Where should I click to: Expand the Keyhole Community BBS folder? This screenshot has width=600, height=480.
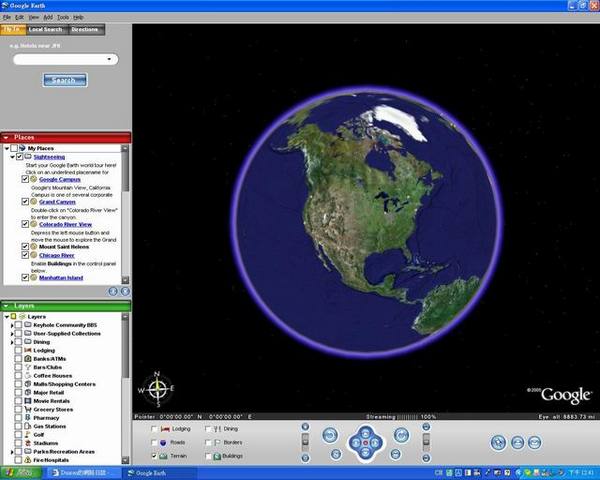click(x=12, y=325)
